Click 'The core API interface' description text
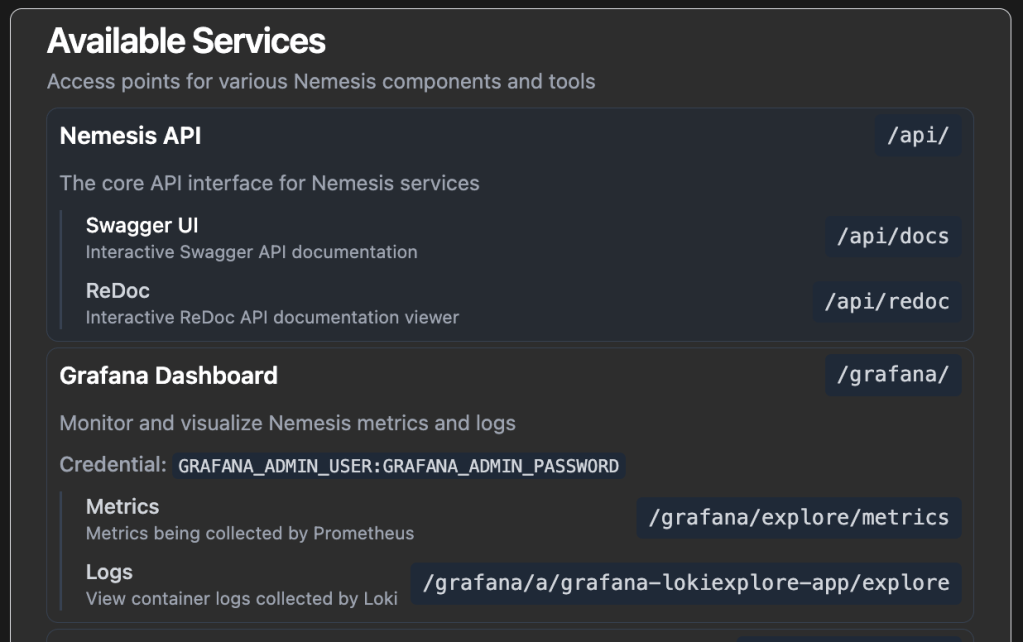The height and width of the screenshot is (642, 1023). [269, 183]
